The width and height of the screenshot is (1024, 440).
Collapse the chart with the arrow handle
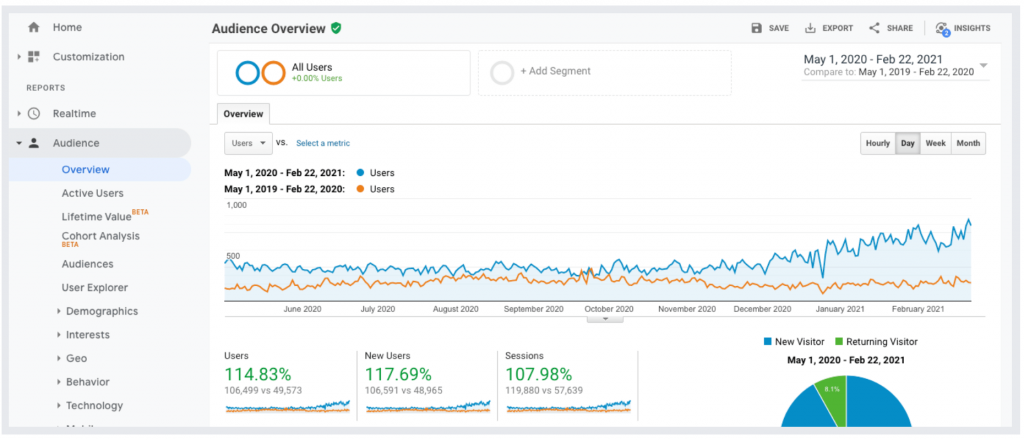point(605,319)
